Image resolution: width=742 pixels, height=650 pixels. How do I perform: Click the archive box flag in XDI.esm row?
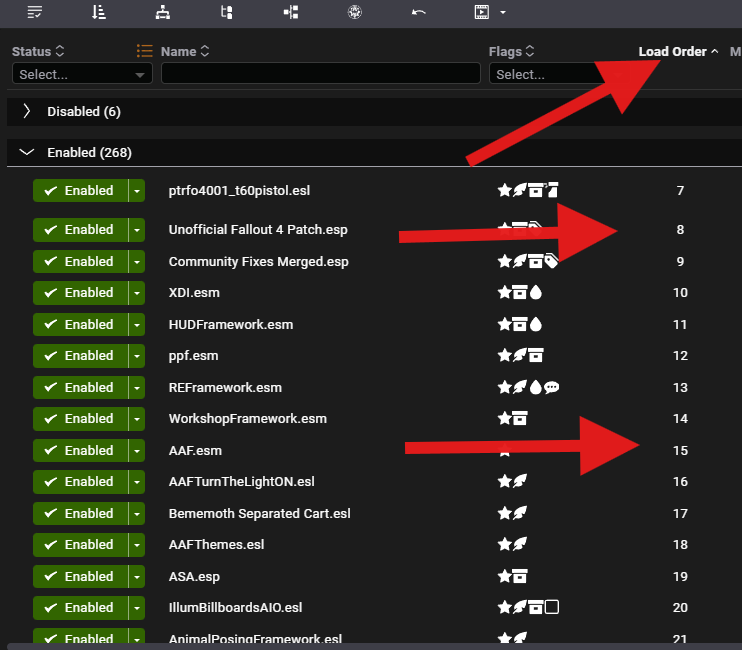pos(520,292)
